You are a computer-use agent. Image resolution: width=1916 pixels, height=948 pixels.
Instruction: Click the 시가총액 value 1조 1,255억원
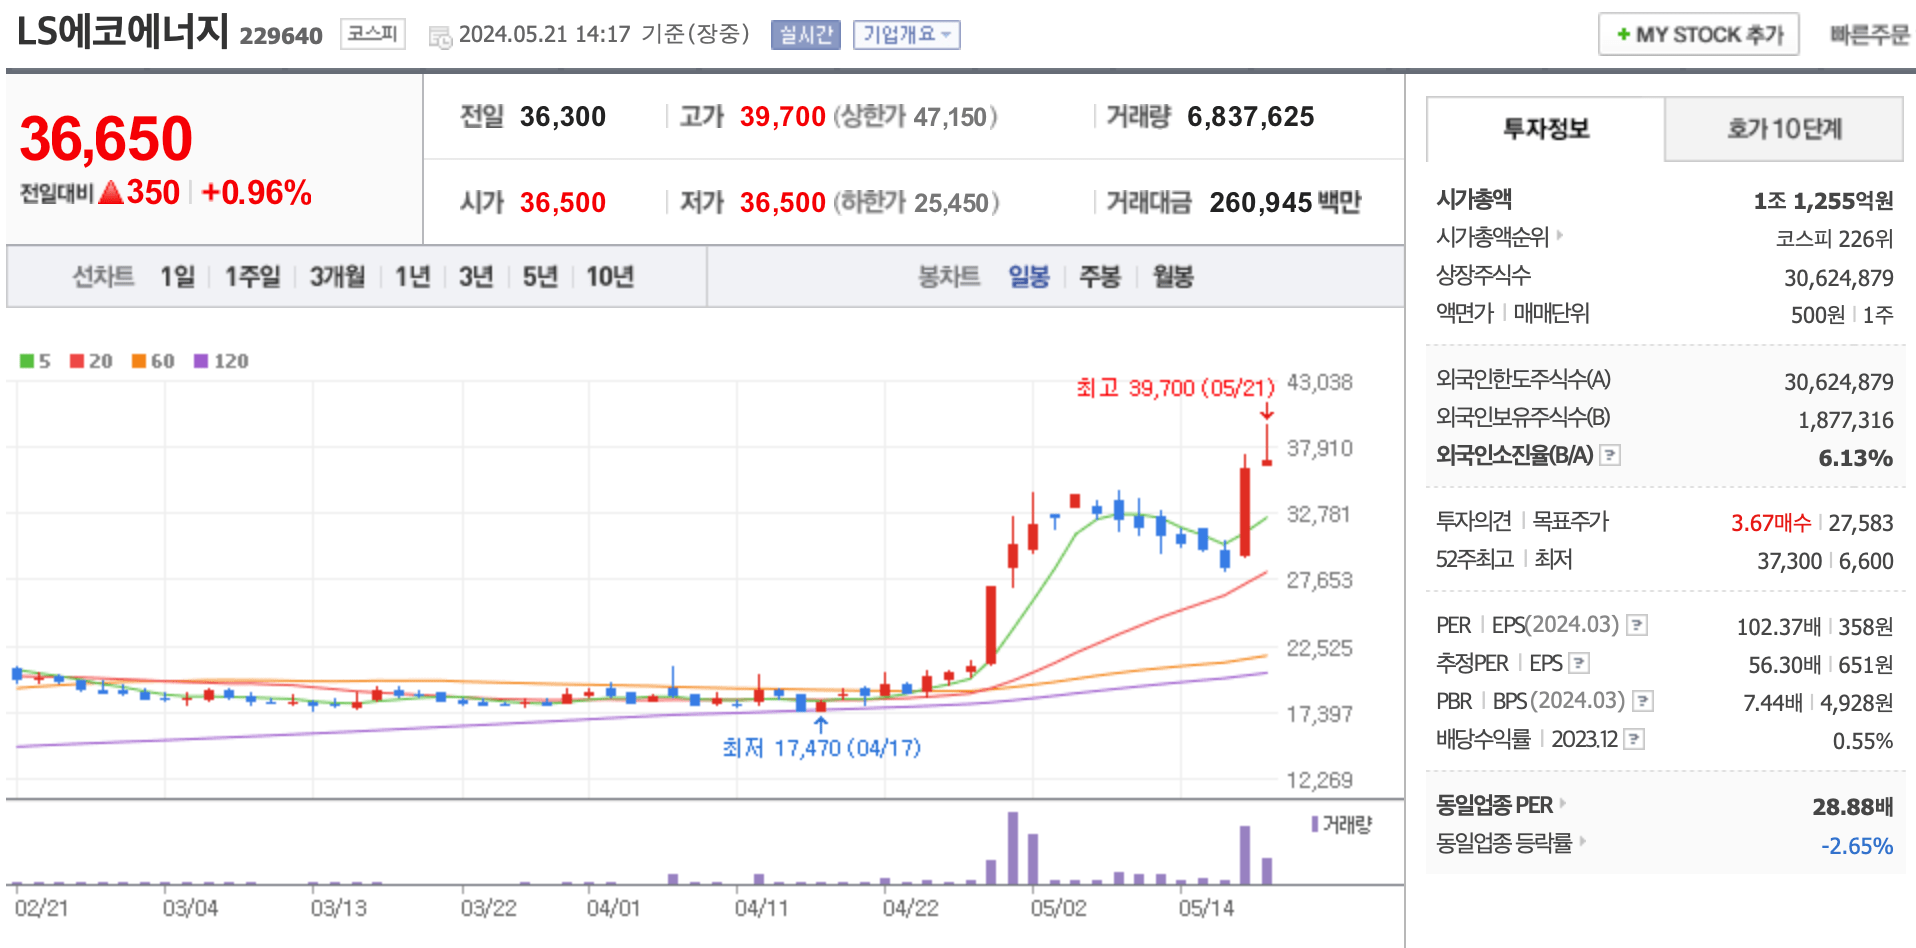point(1823,201)
